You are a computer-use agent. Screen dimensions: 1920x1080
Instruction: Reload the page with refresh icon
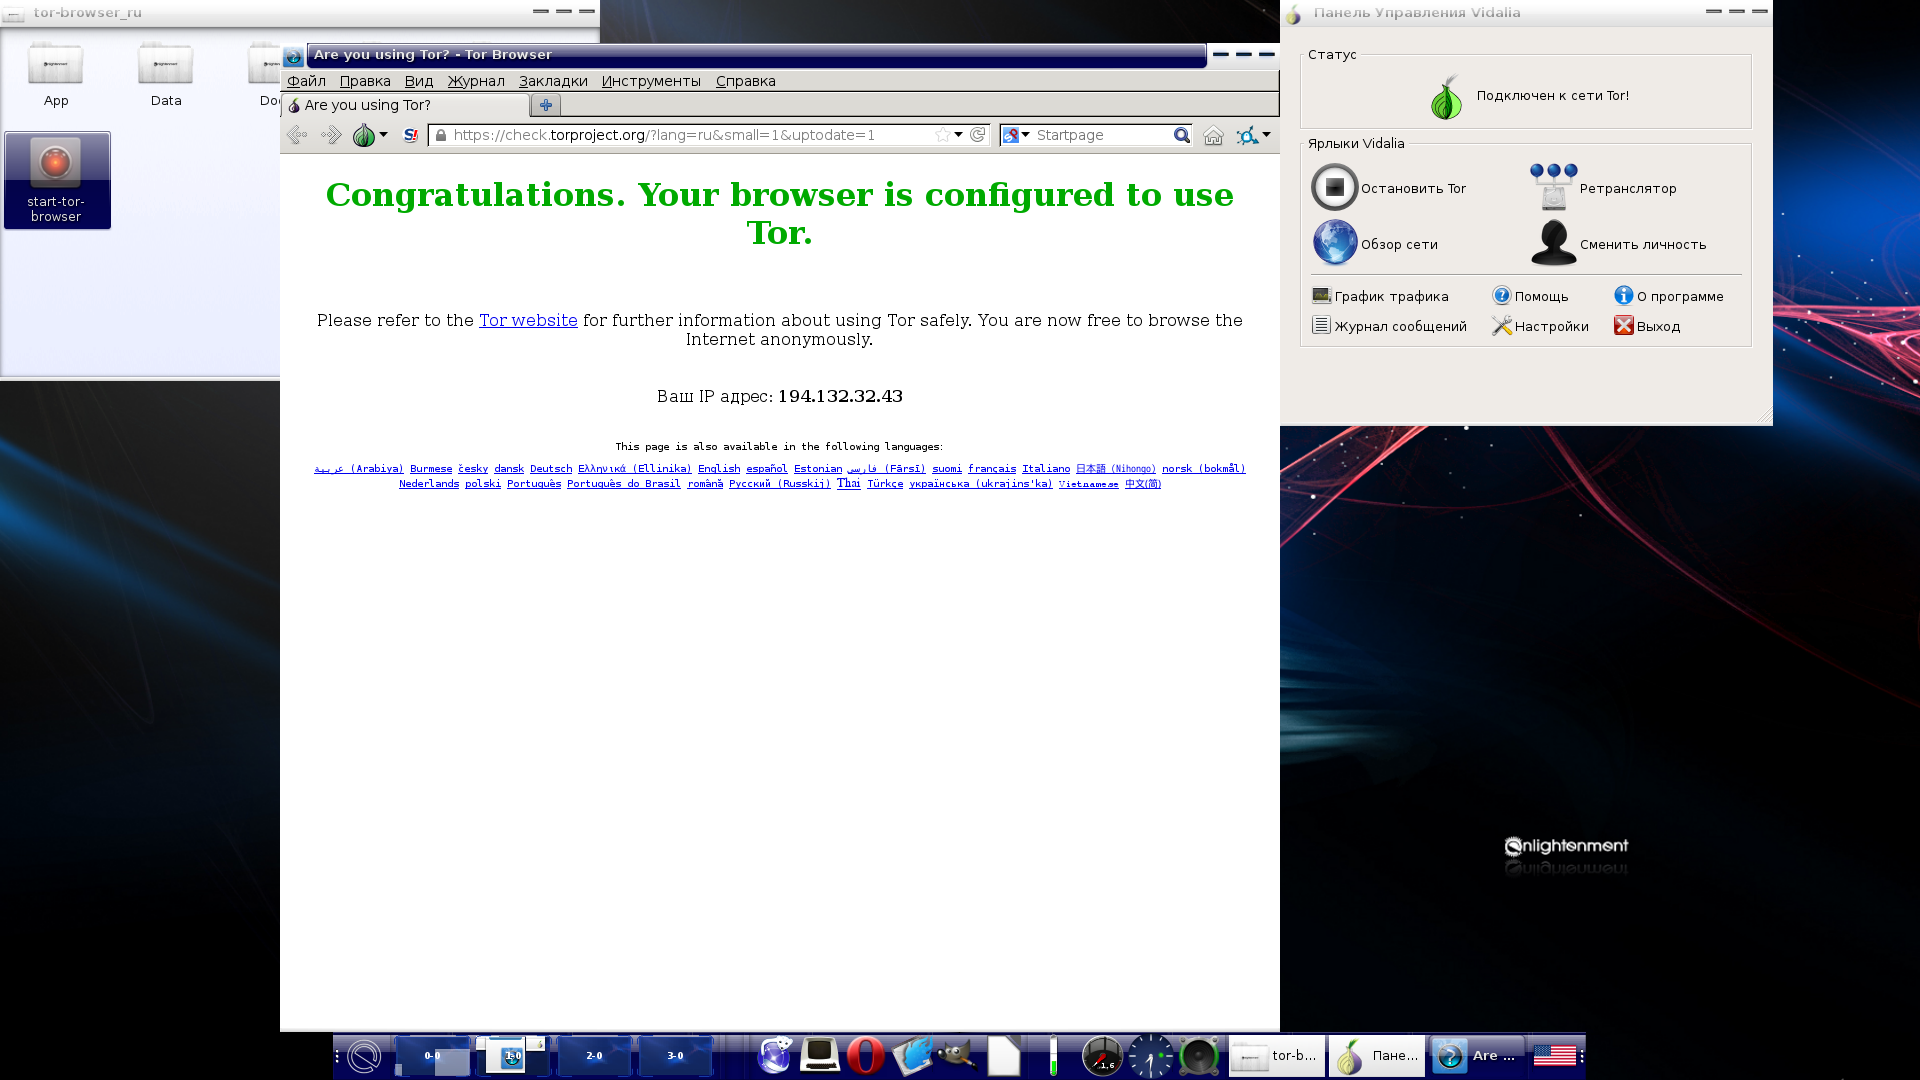tap(978, 135)
